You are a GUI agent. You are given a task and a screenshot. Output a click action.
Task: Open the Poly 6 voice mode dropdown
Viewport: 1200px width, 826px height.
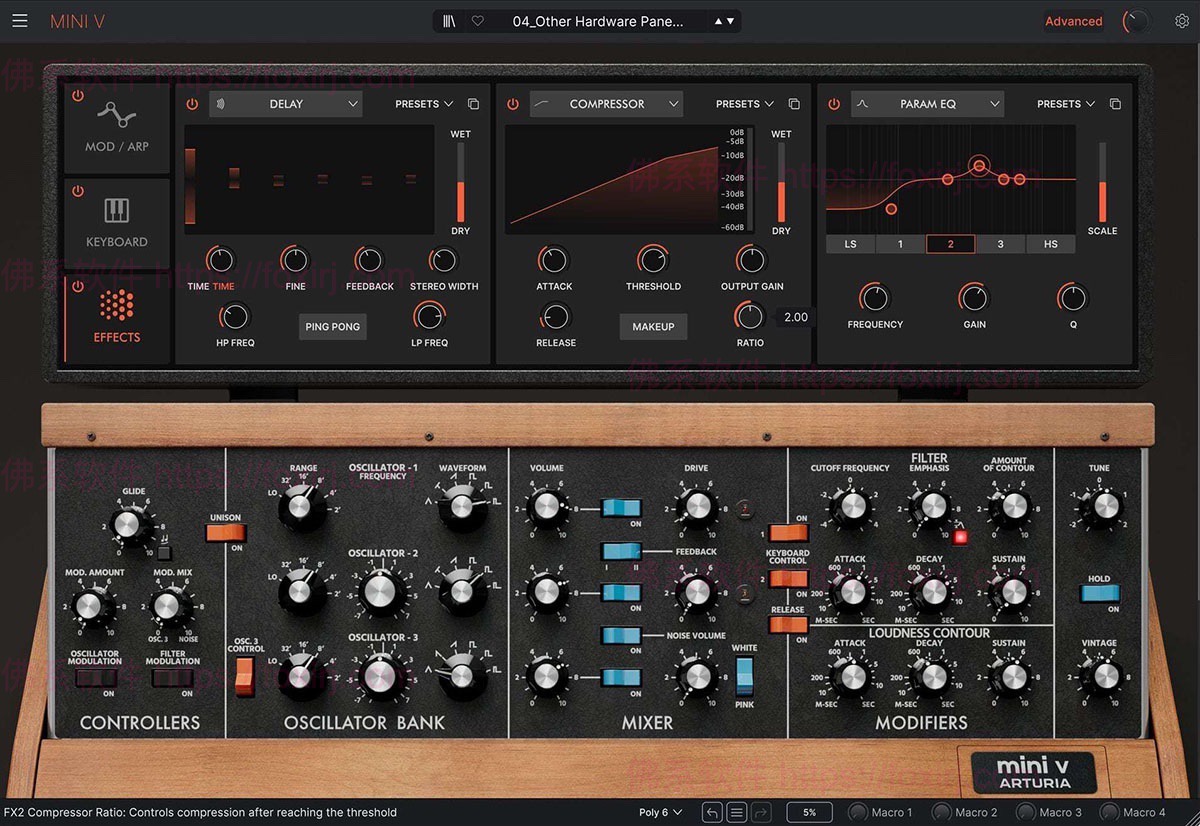pyautogui.click(x=662, y=811)
